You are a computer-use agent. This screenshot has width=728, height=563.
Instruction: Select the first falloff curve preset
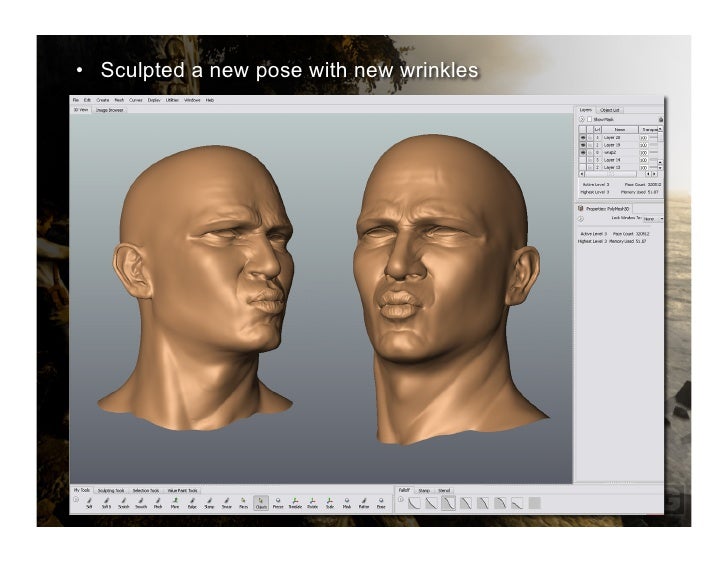click(x=413, y=502)
